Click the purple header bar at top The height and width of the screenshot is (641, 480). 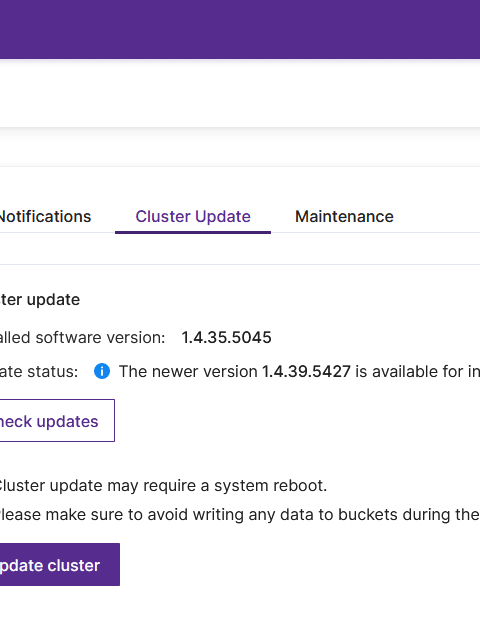point(240,29)
